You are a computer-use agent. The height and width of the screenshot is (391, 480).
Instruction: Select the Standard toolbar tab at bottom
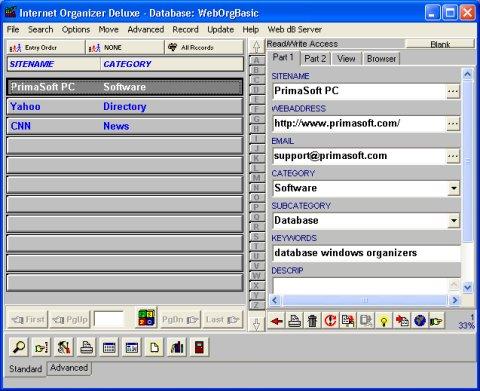click(x=26, y=369)
